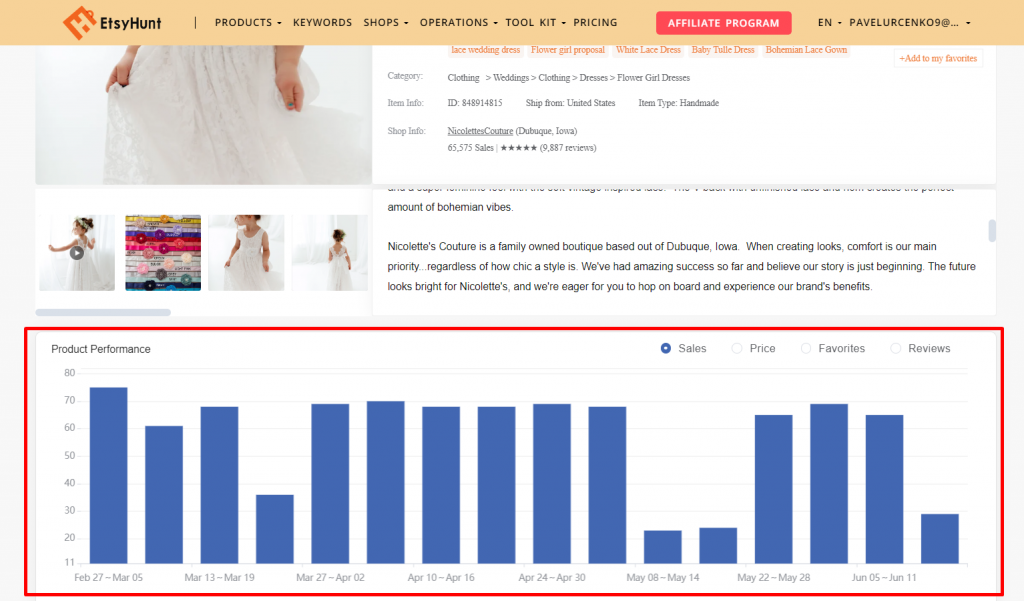Expand the Tool Kit dropdown
Viewport: 1024px width, 601px height.
(x=531, y=22)
